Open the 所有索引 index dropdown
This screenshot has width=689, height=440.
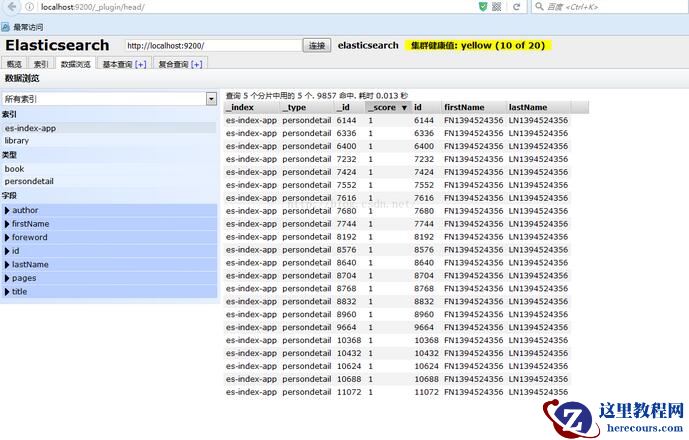[109, 99]
